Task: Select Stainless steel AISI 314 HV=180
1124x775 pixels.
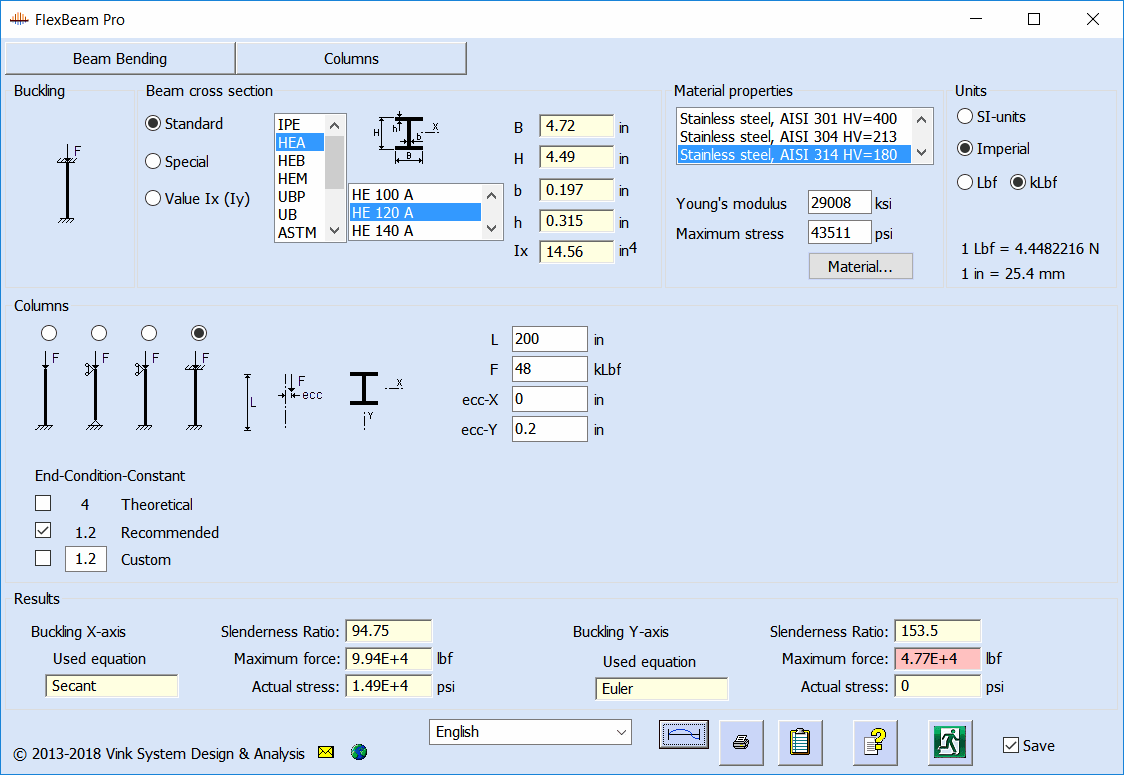Action: pos(794,154)
